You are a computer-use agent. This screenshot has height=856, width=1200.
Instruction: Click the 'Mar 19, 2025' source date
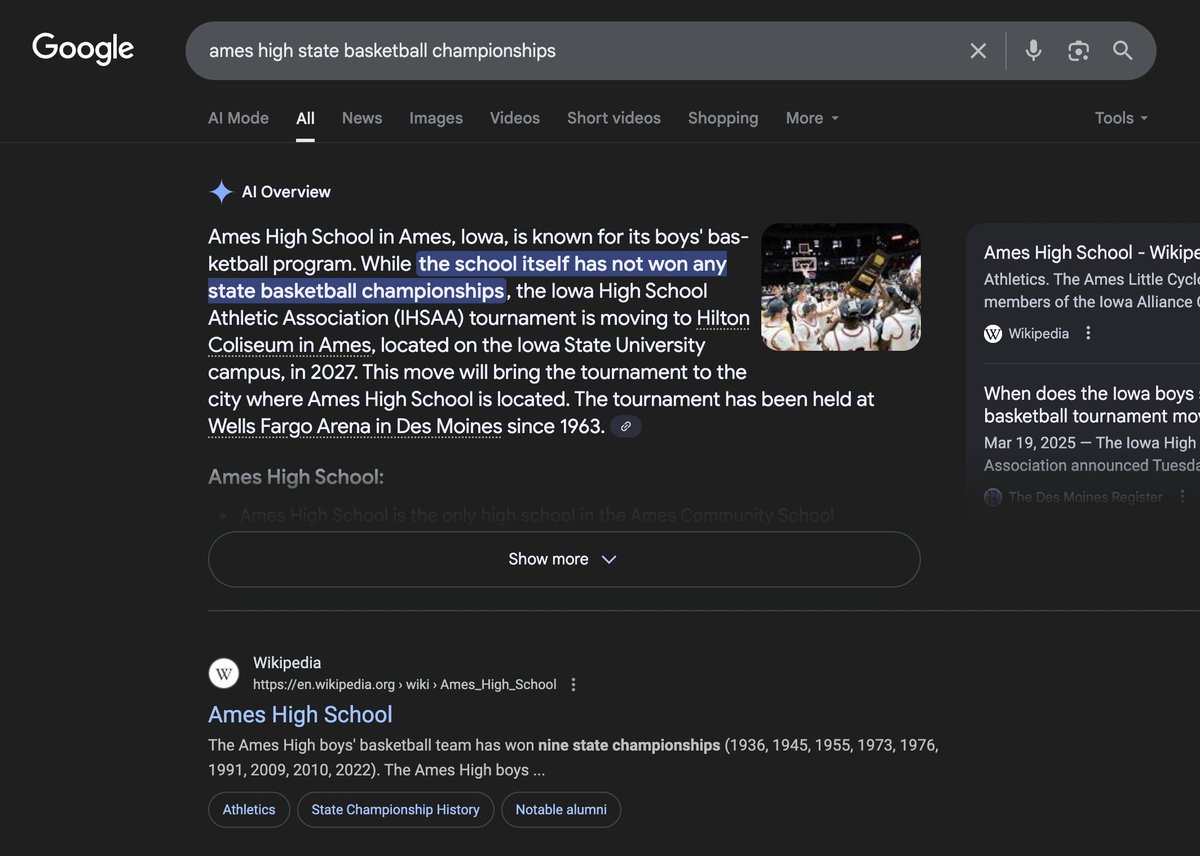(x=1030, y=442)
